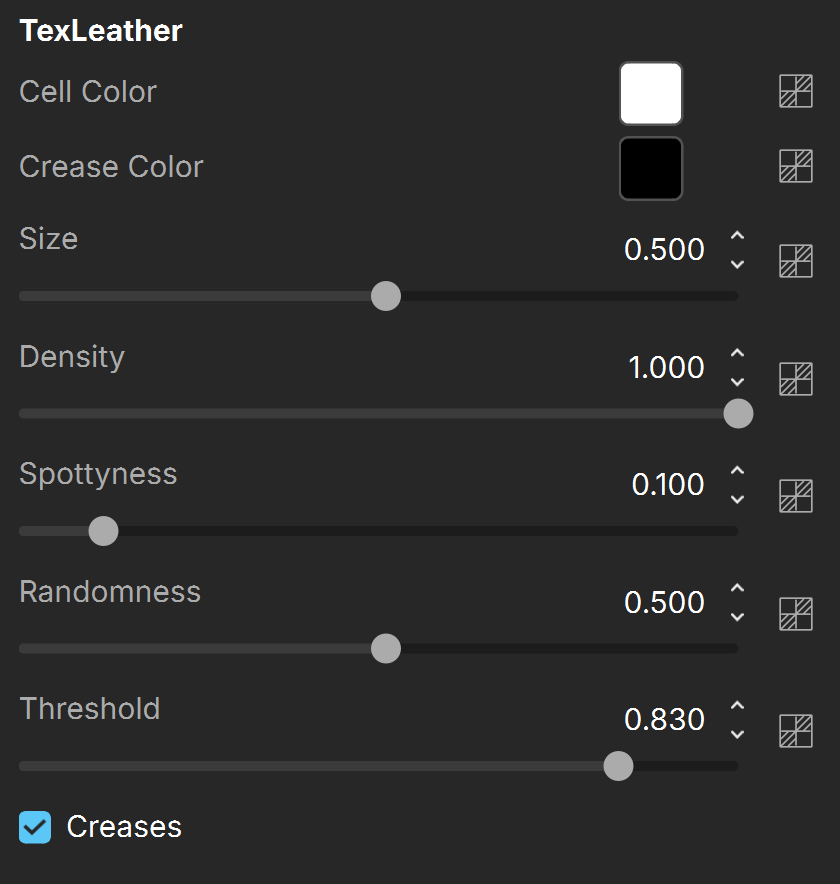Decrease Randomness with down arrow

737,617
